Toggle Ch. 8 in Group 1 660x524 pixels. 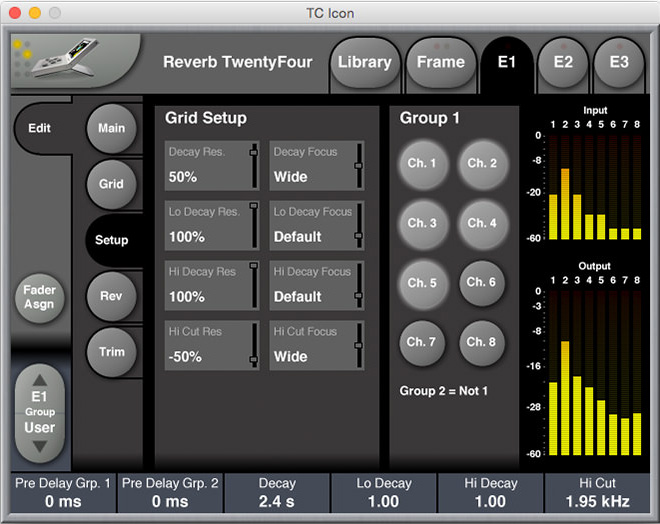tap(482, 342)
